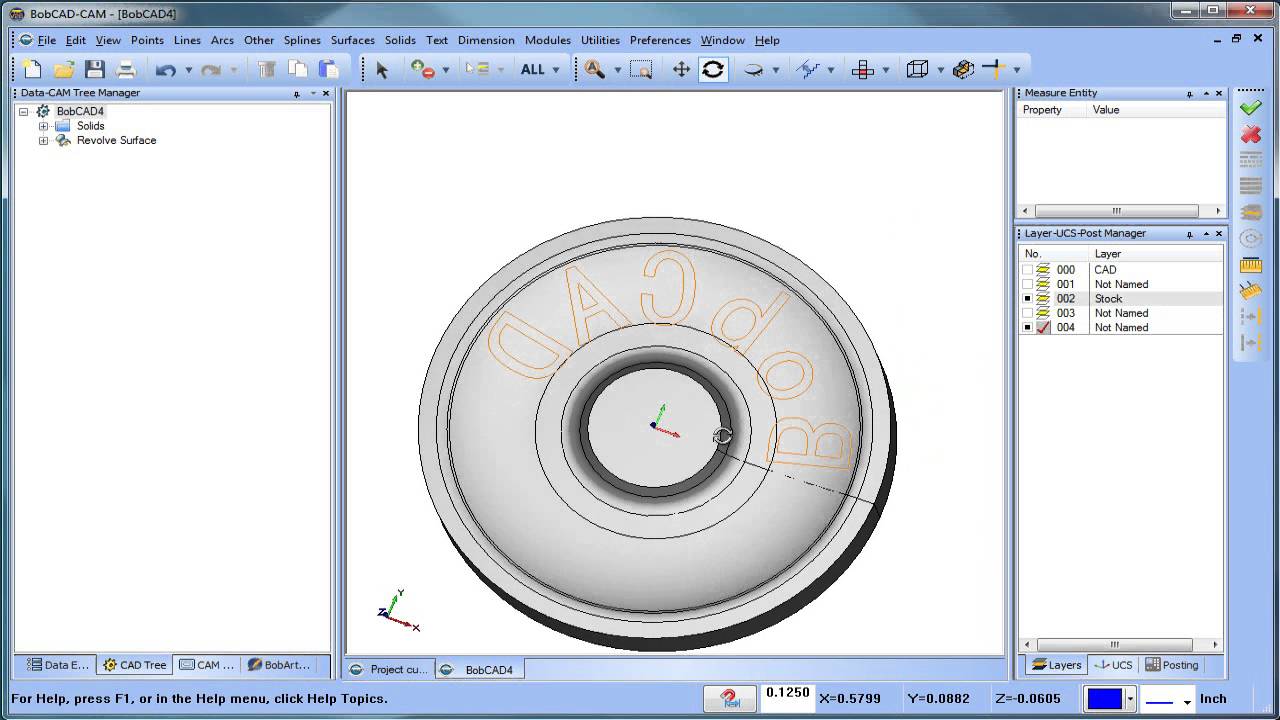Click the trash can delete icon

click(x=267, y=69)
